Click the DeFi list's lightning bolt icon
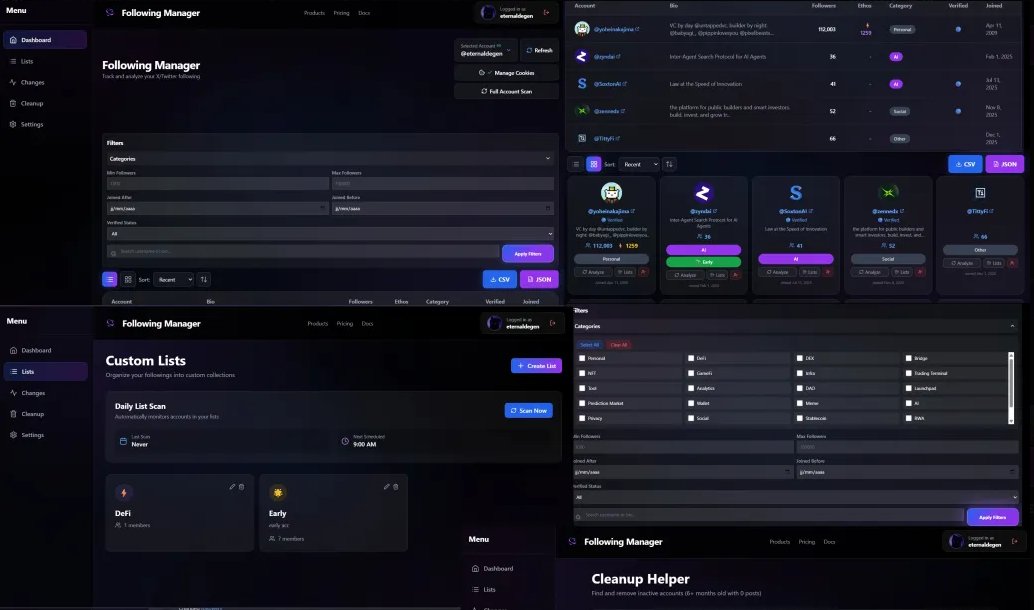 (x=123, y=493)
